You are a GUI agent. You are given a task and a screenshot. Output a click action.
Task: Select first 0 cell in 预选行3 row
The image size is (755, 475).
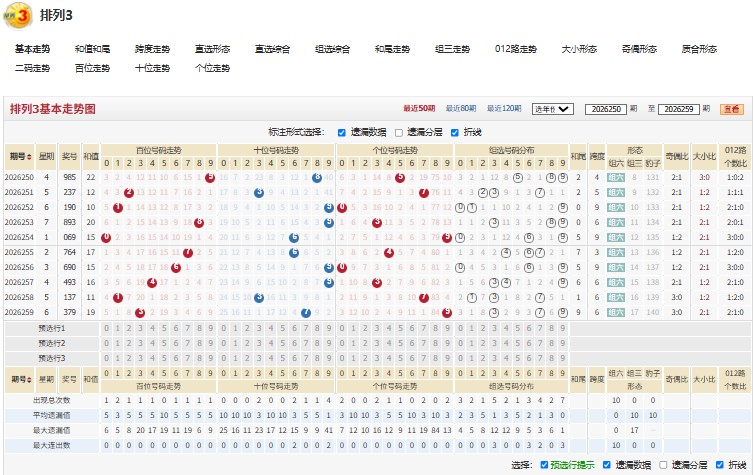click(x=106, y=358)
